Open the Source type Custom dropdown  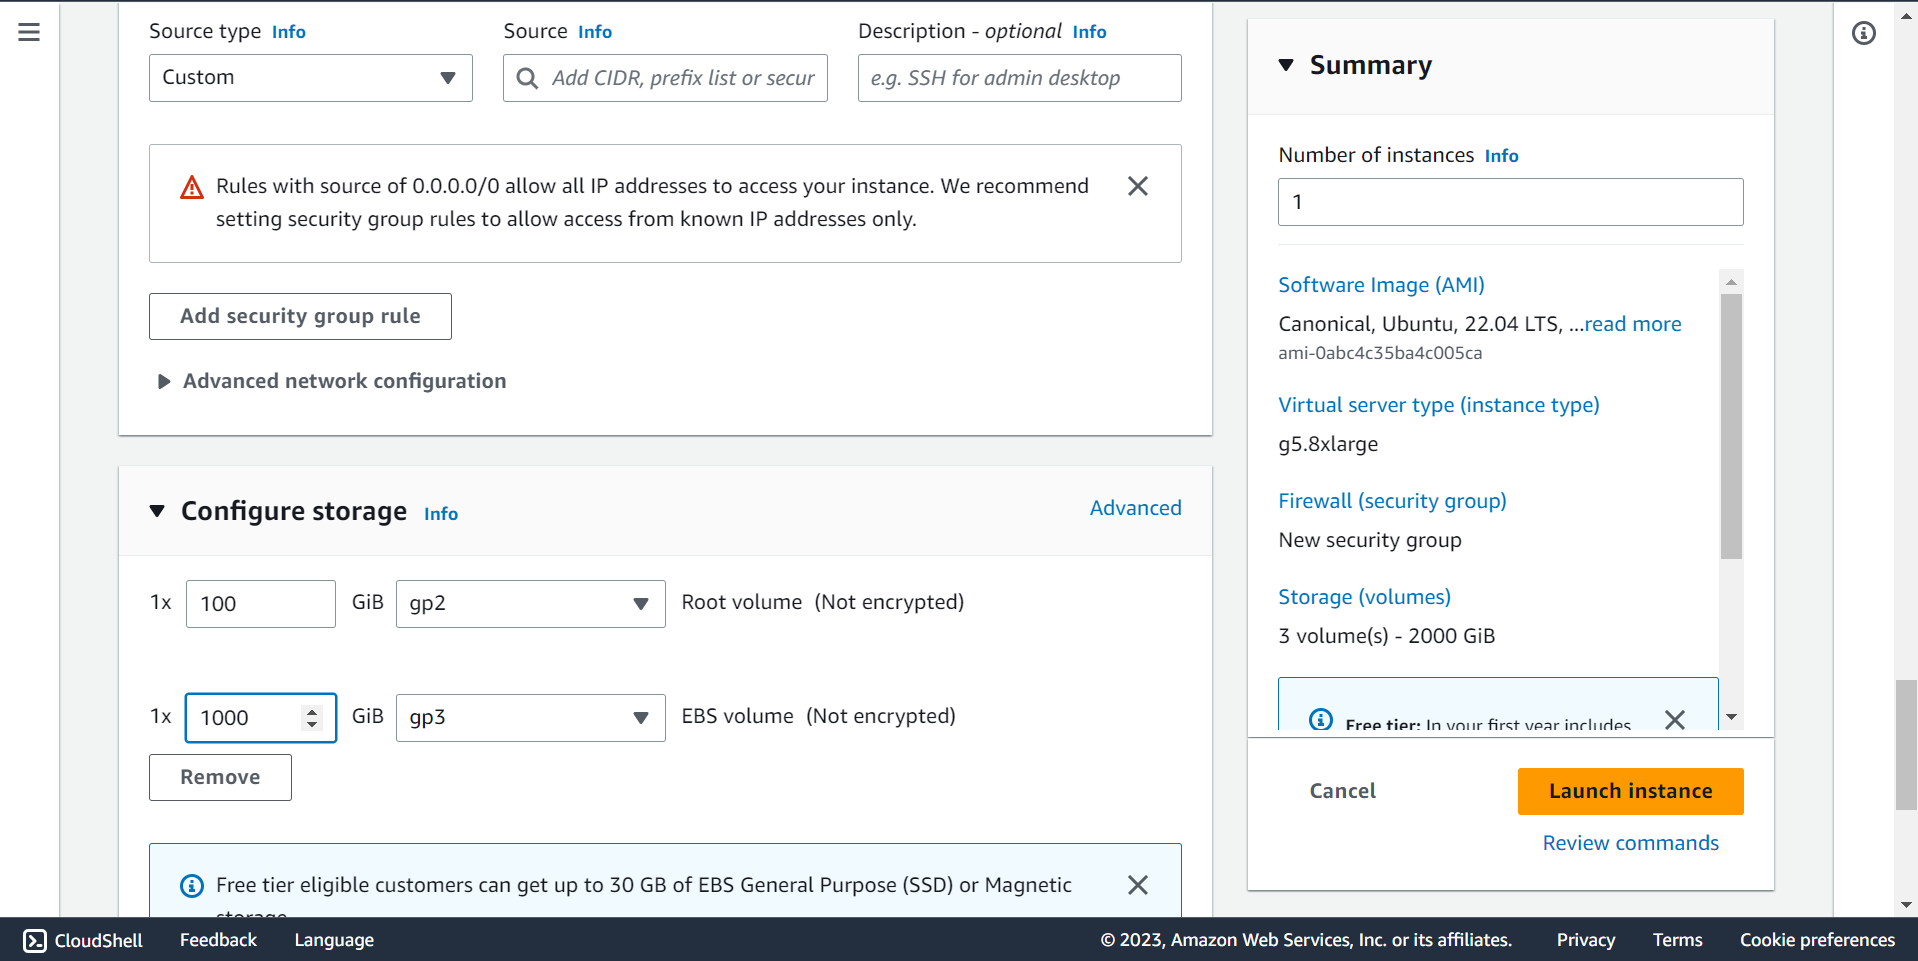(x=311, y=78)
